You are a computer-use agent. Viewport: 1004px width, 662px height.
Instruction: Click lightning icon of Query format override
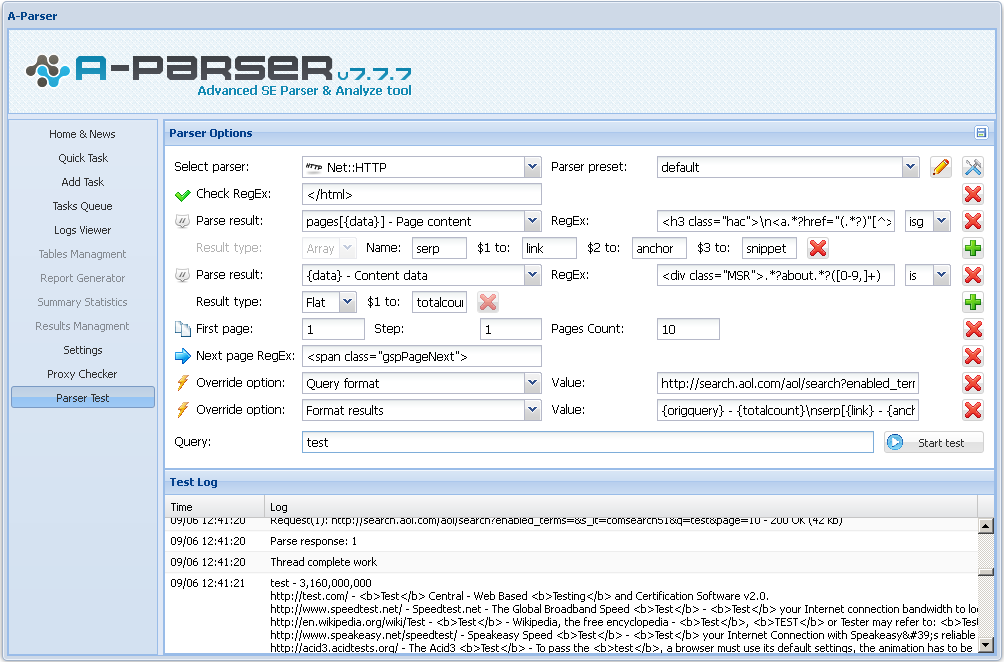[182, 383]
